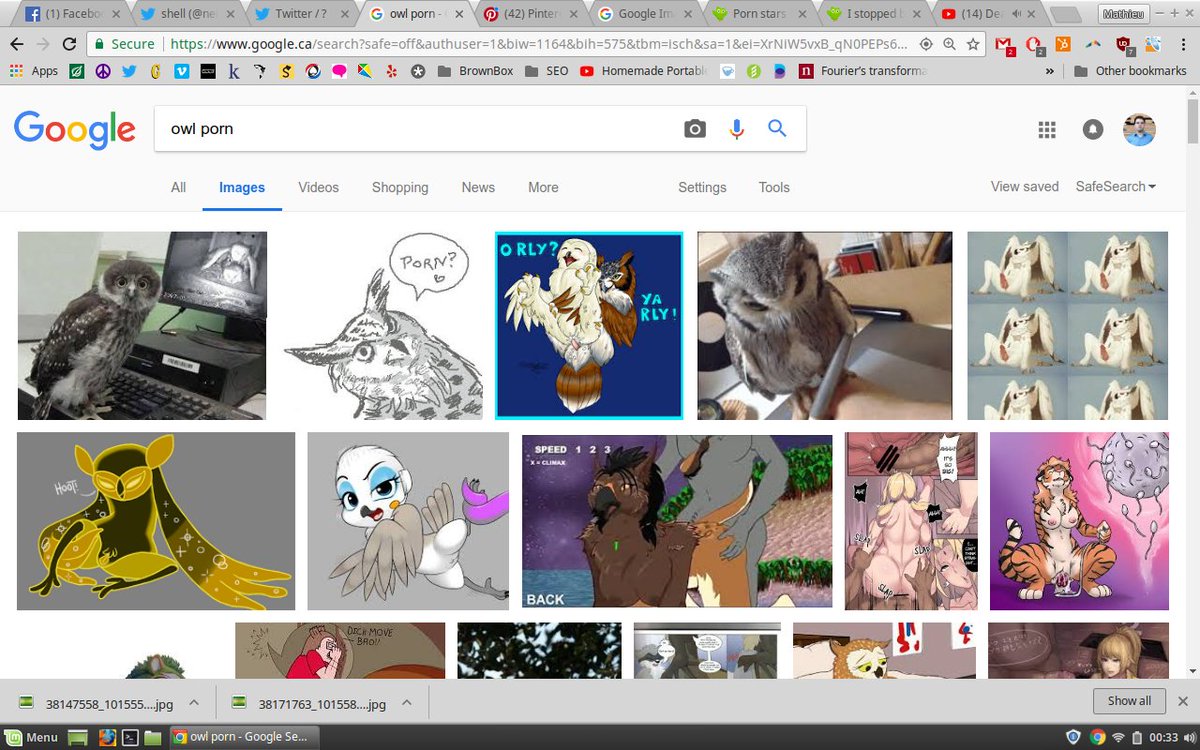
Task: Expand the More search categories menu
Action: 543,187
